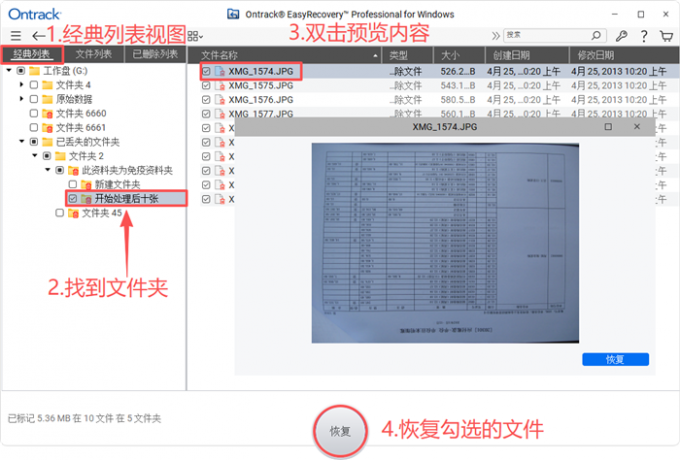
Task: Collapse the 已丢失的文件夹 tree node
Action: [x=21, y=141]
